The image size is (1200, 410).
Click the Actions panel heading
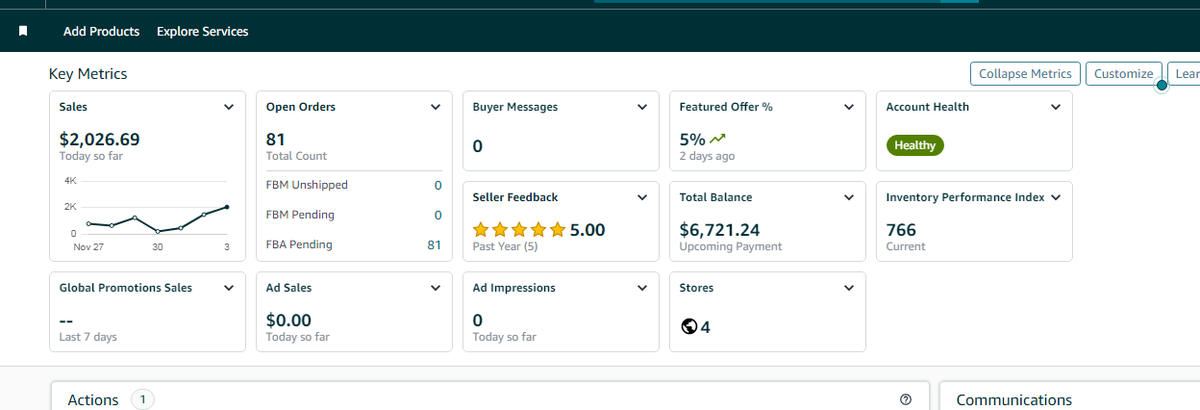(93, 400)
